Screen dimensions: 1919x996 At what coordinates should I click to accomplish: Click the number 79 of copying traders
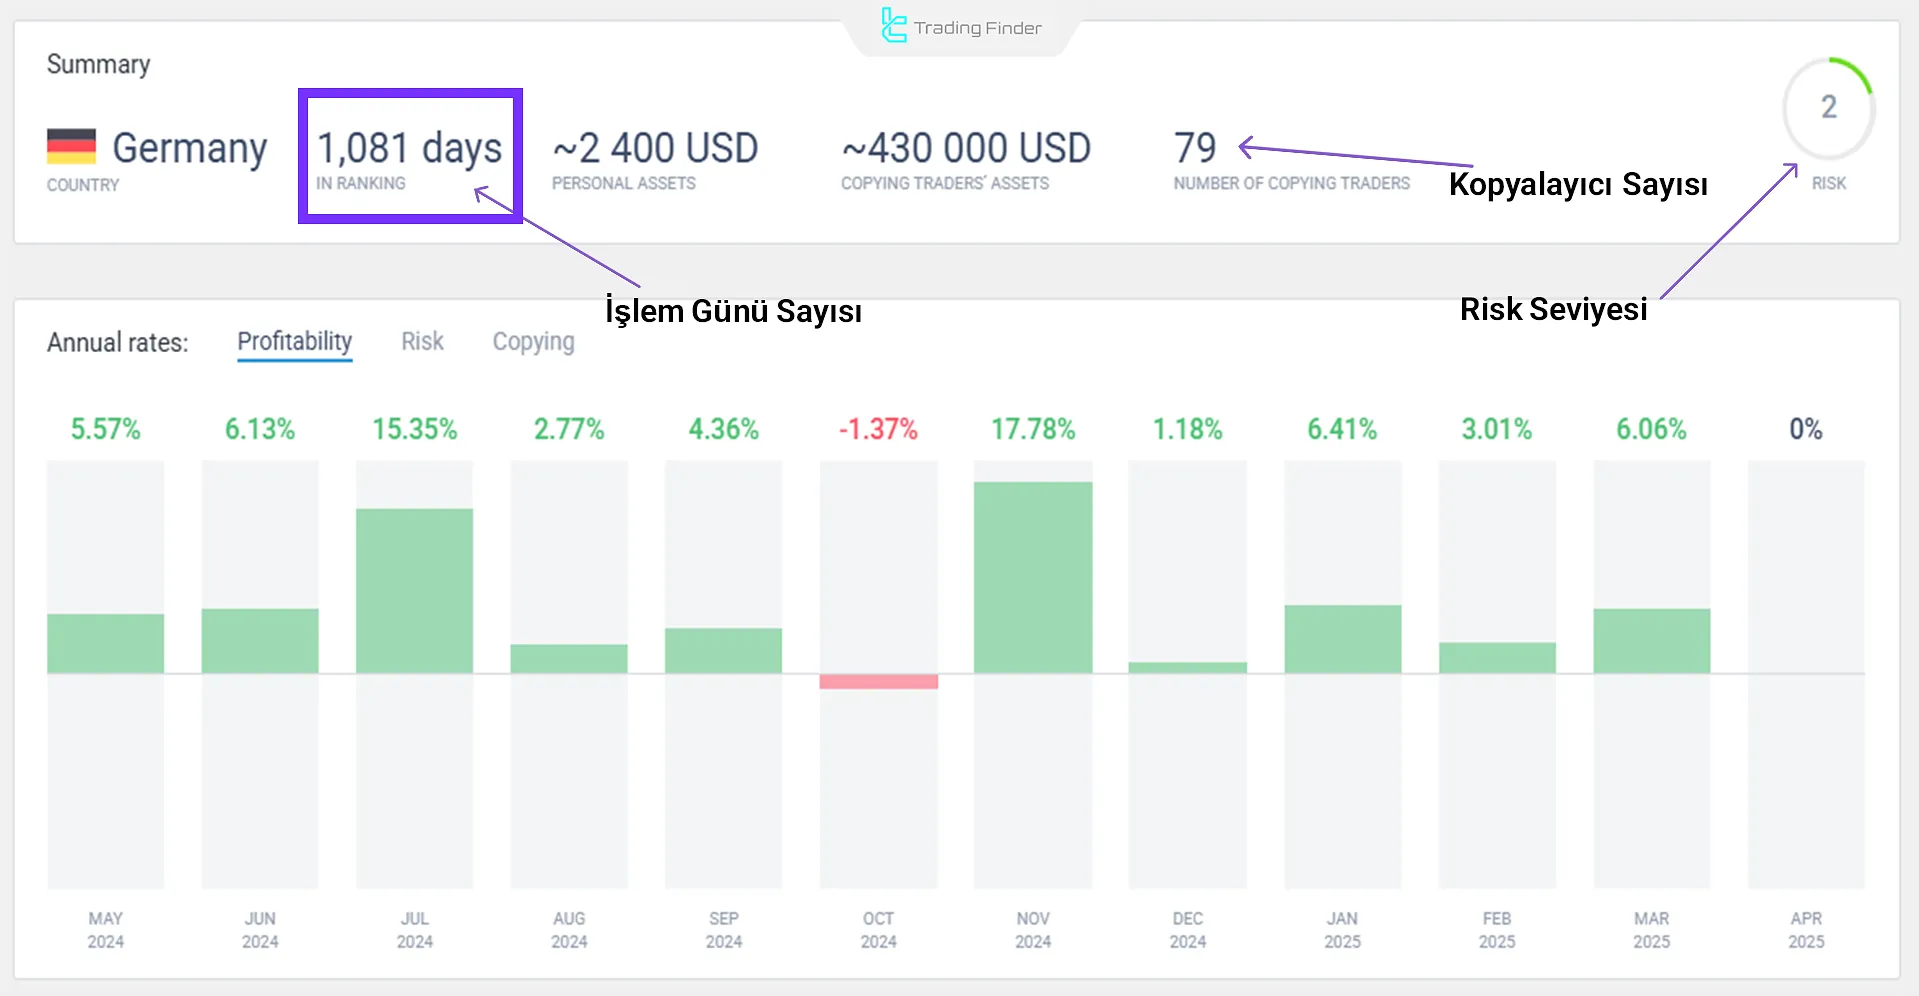tap(1194, 148)
